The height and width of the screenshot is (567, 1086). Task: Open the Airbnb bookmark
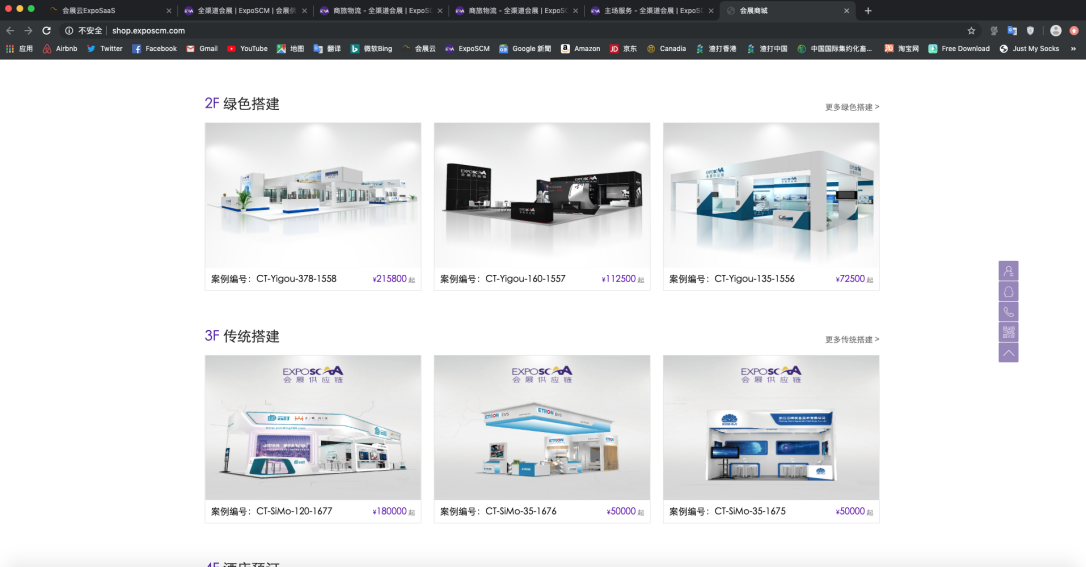[60, 48]
